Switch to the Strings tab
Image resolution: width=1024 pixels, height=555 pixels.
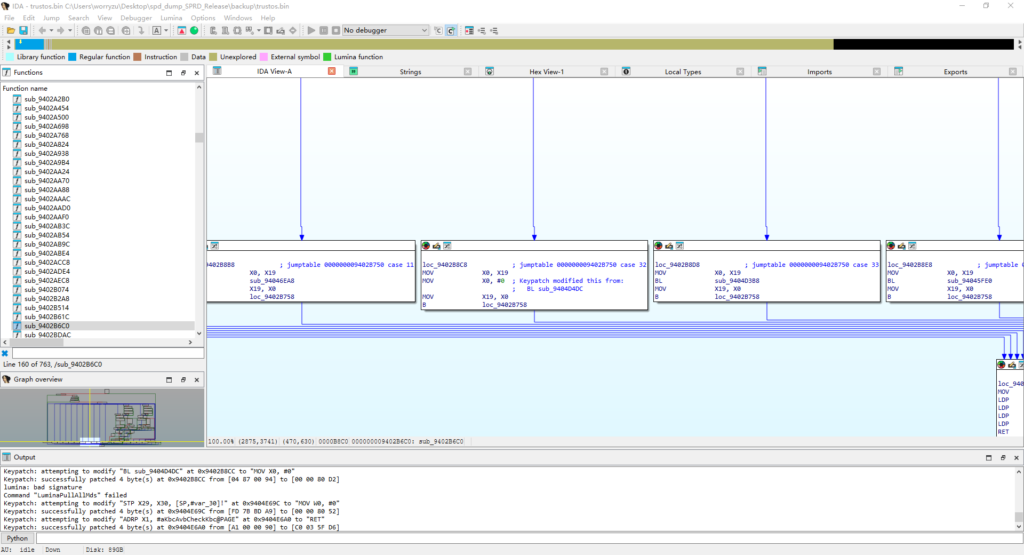tap(410, 72)
